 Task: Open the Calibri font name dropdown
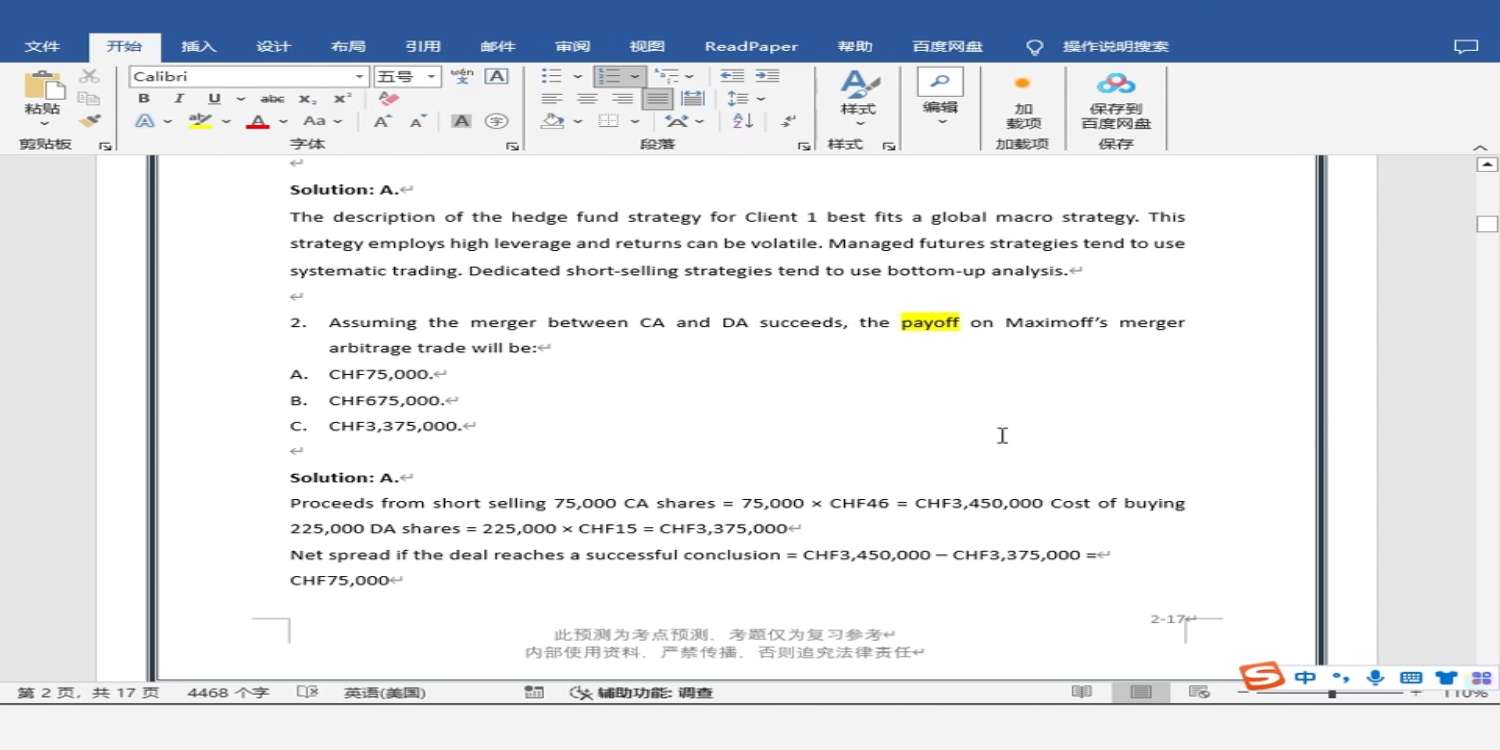pyautogui.click(x=360, y=77)
